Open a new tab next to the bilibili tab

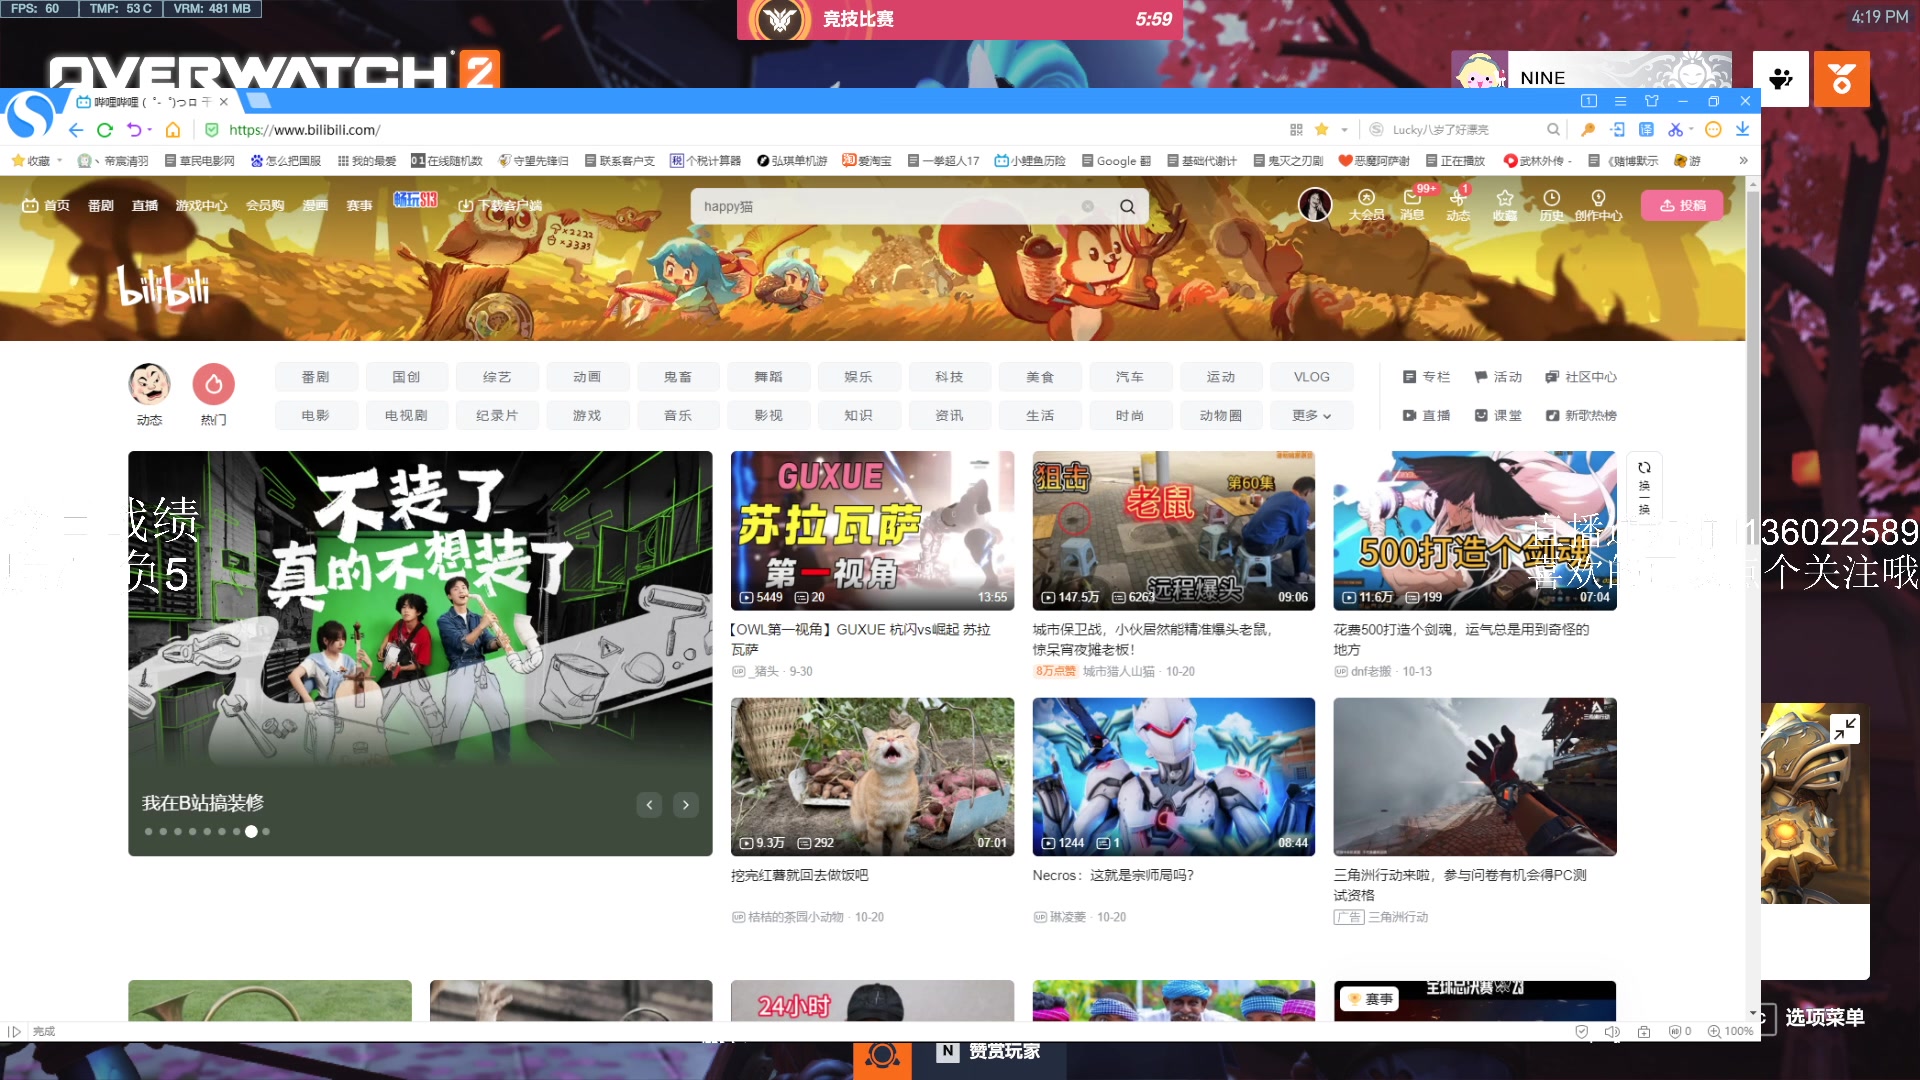point(259,101)
